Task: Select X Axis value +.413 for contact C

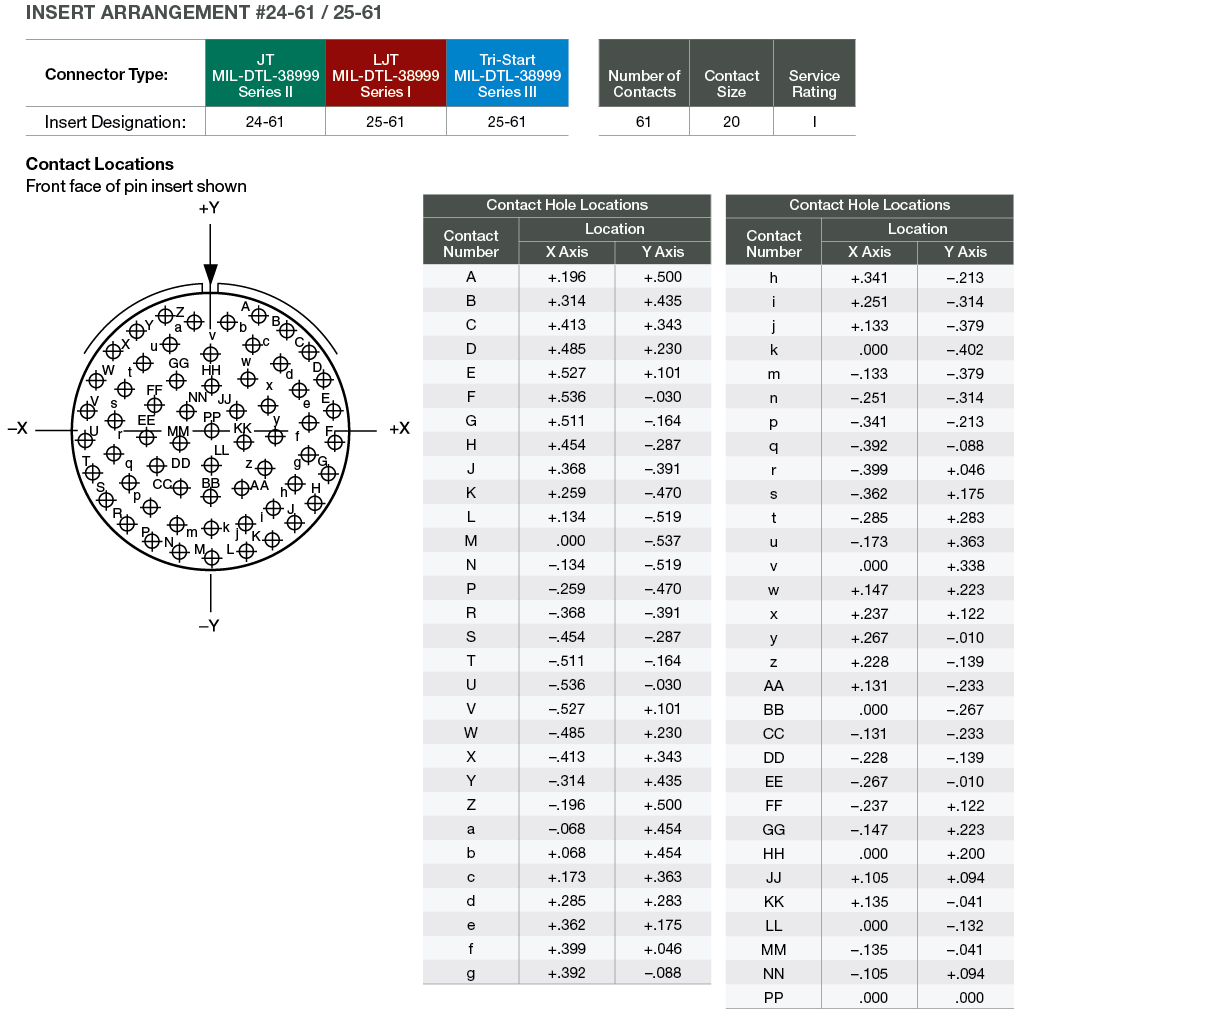Action: pyautogui.click(x=567, y=325)
